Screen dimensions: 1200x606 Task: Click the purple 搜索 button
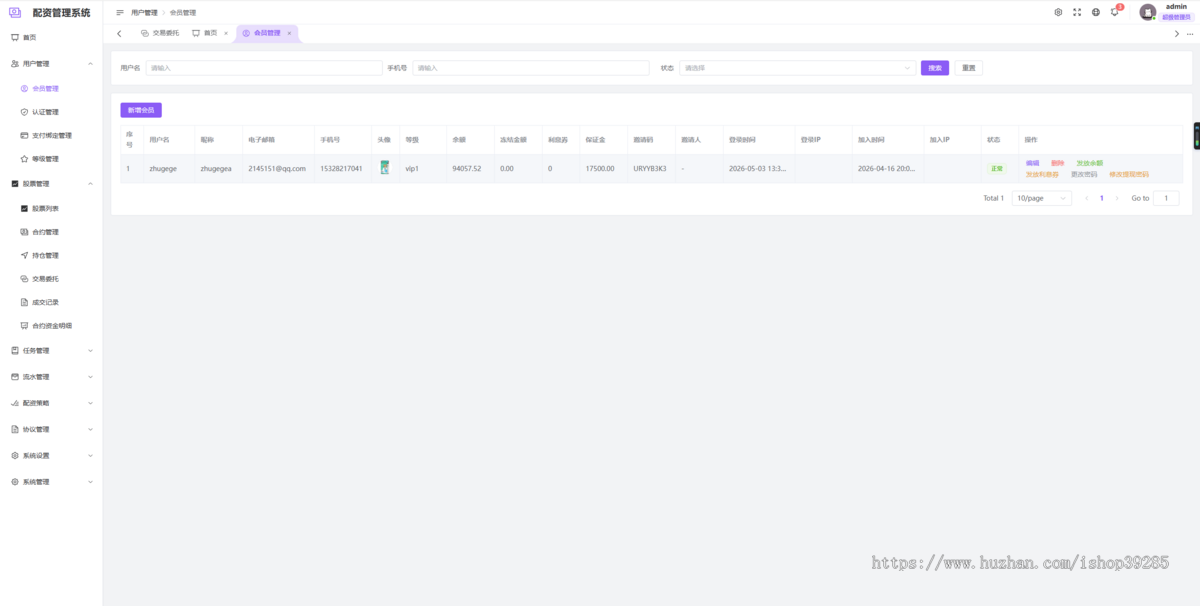click(935, 68)
